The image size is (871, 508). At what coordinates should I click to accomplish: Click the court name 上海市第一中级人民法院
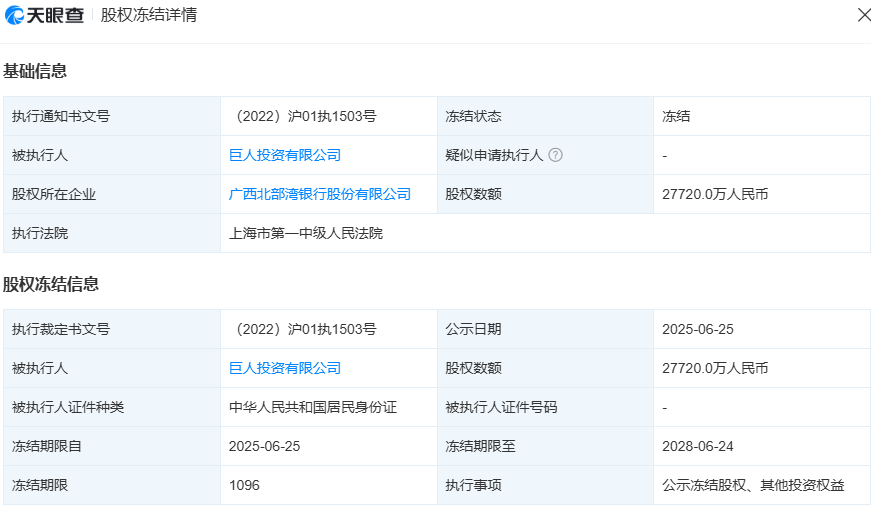(x=306, y=233)
